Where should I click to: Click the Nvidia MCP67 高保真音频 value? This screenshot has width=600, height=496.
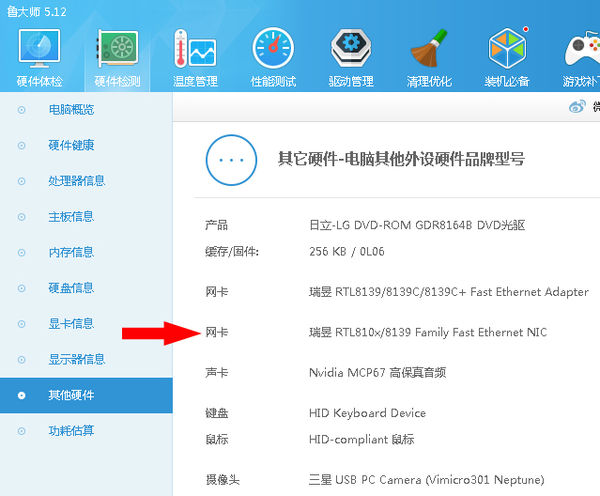coord(377,372)
